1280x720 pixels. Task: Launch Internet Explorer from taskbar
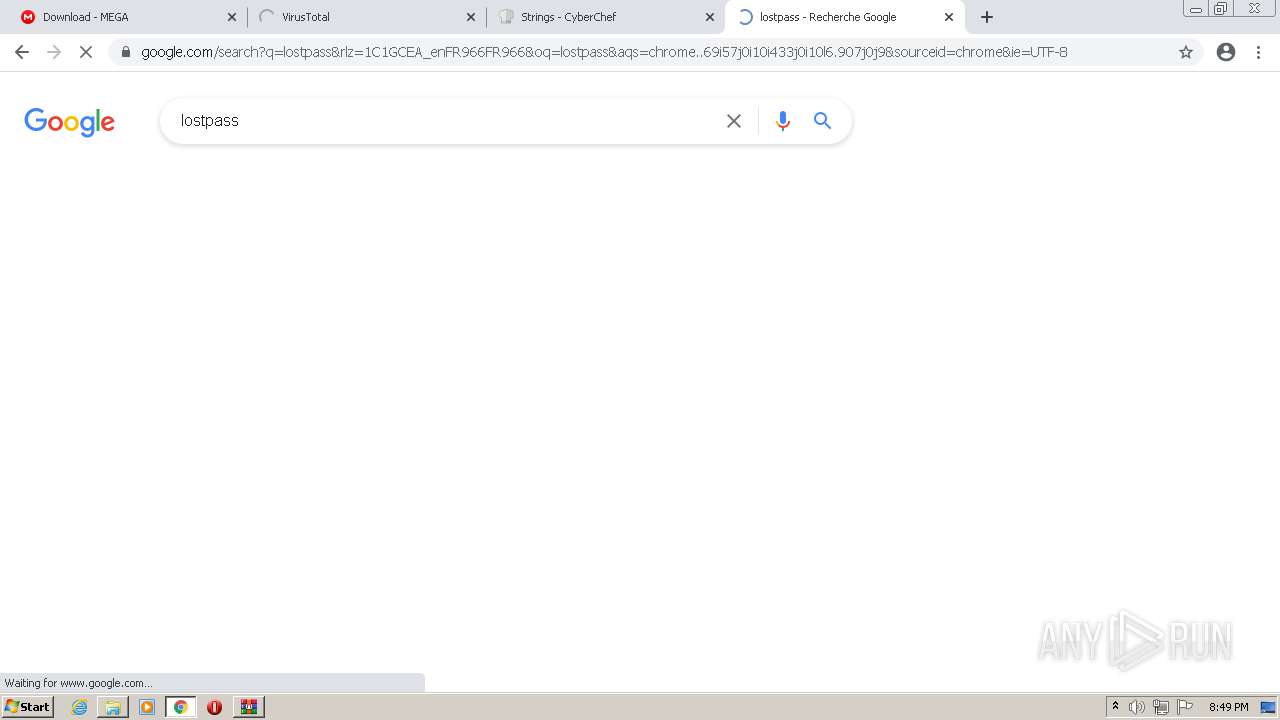coord(80,707)
